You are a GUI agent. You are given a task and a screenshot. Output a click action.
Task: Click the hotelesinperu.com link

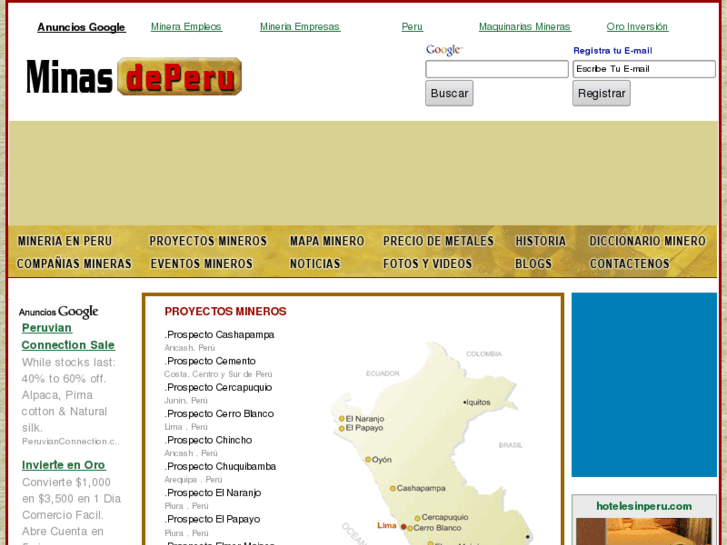[644, 506]
